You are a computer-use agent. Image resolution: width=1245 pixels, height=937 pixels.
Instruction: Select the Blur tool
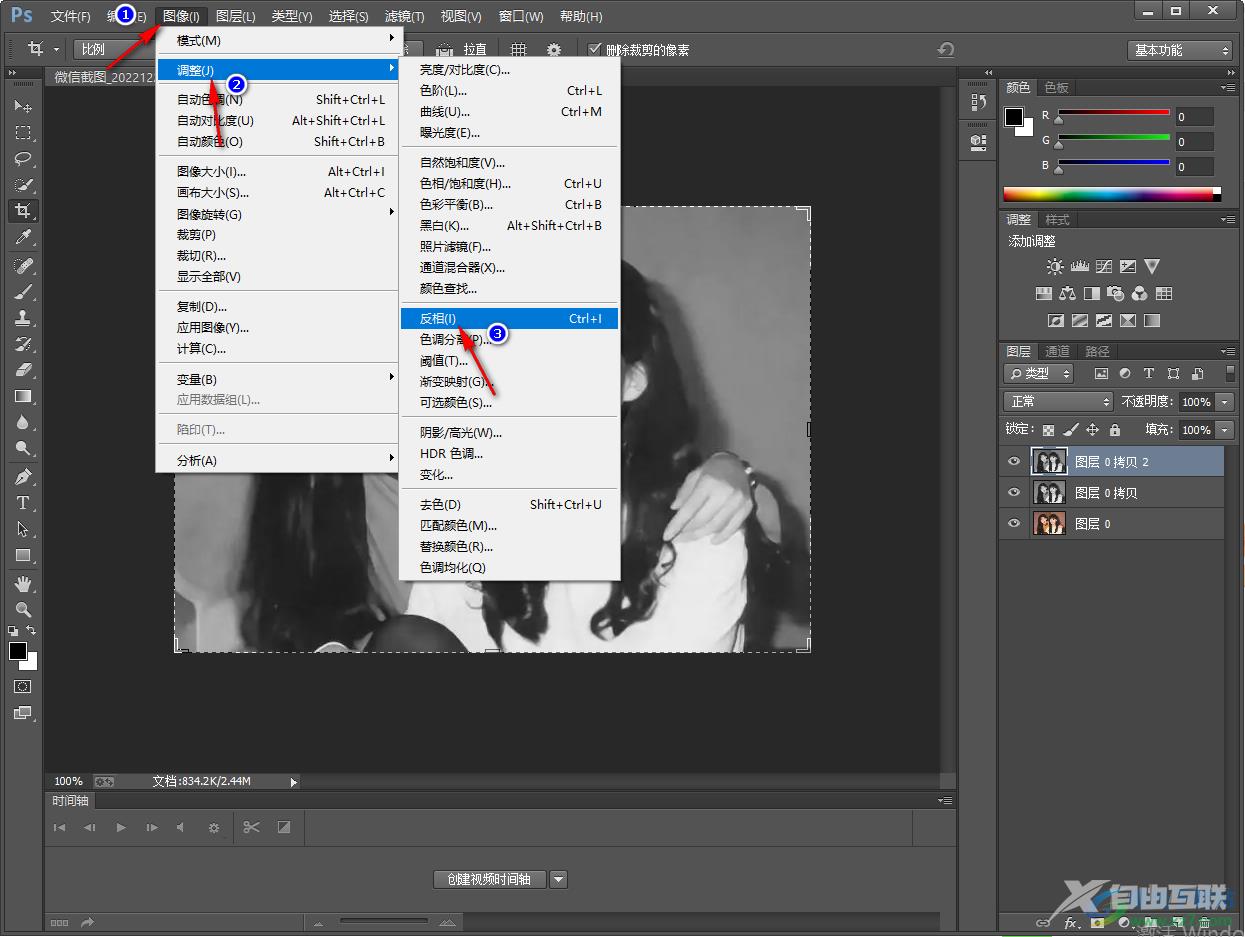click(x=23, y=422)
